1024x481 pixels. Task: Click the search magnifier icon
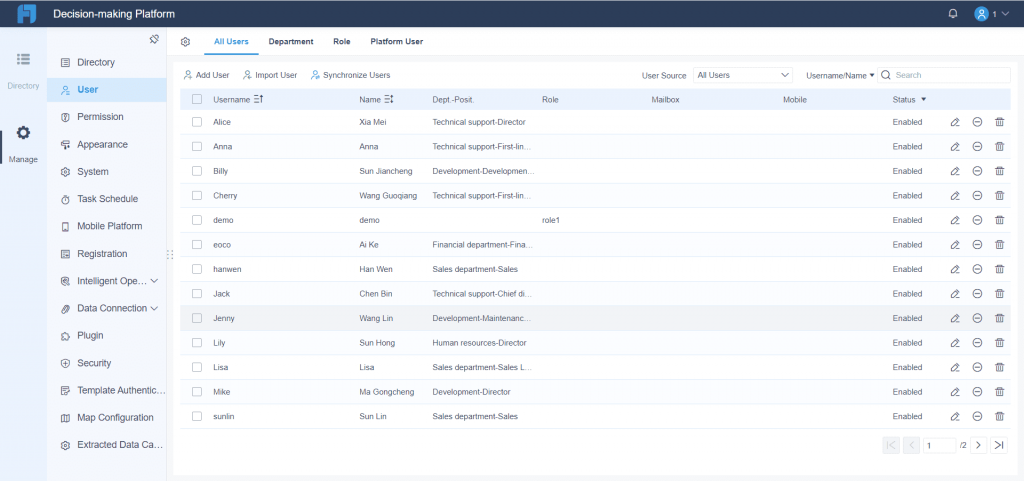[886, 75]
